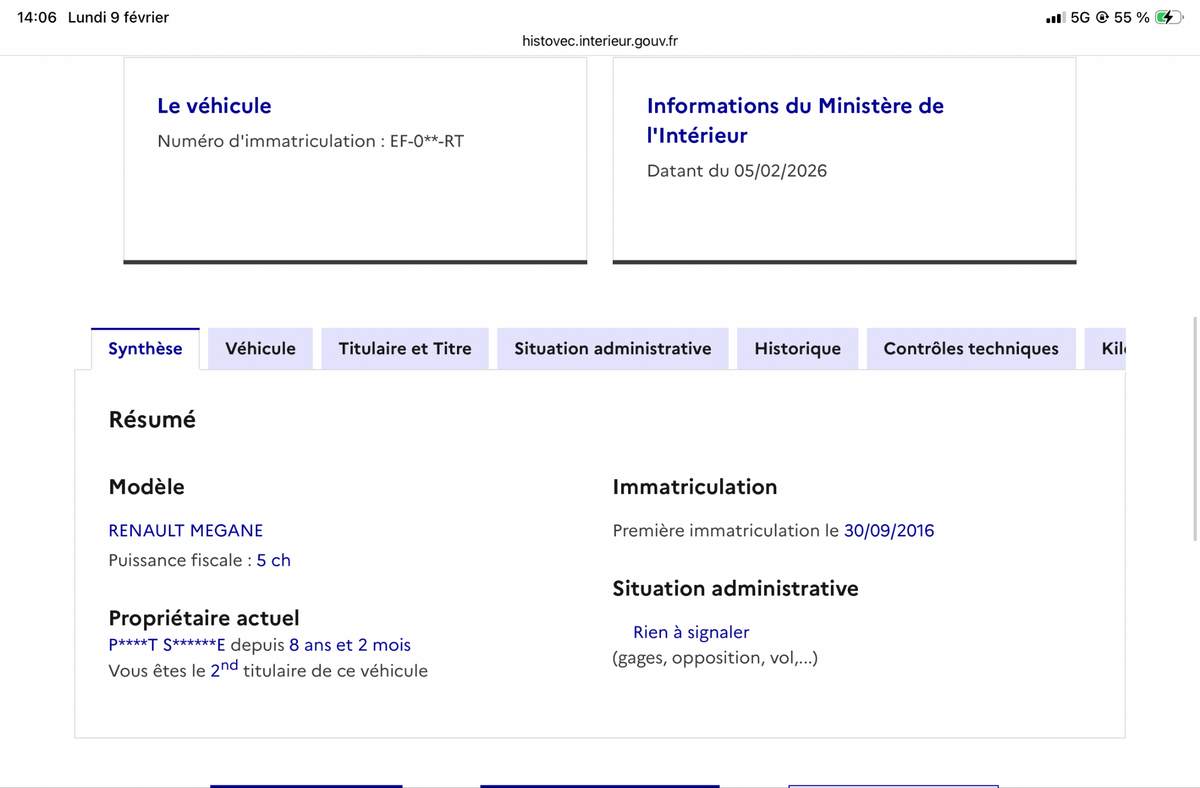Tap the battery charging icon
The width and height of the screenshot is (1200, 788).
pos(1168,17)
